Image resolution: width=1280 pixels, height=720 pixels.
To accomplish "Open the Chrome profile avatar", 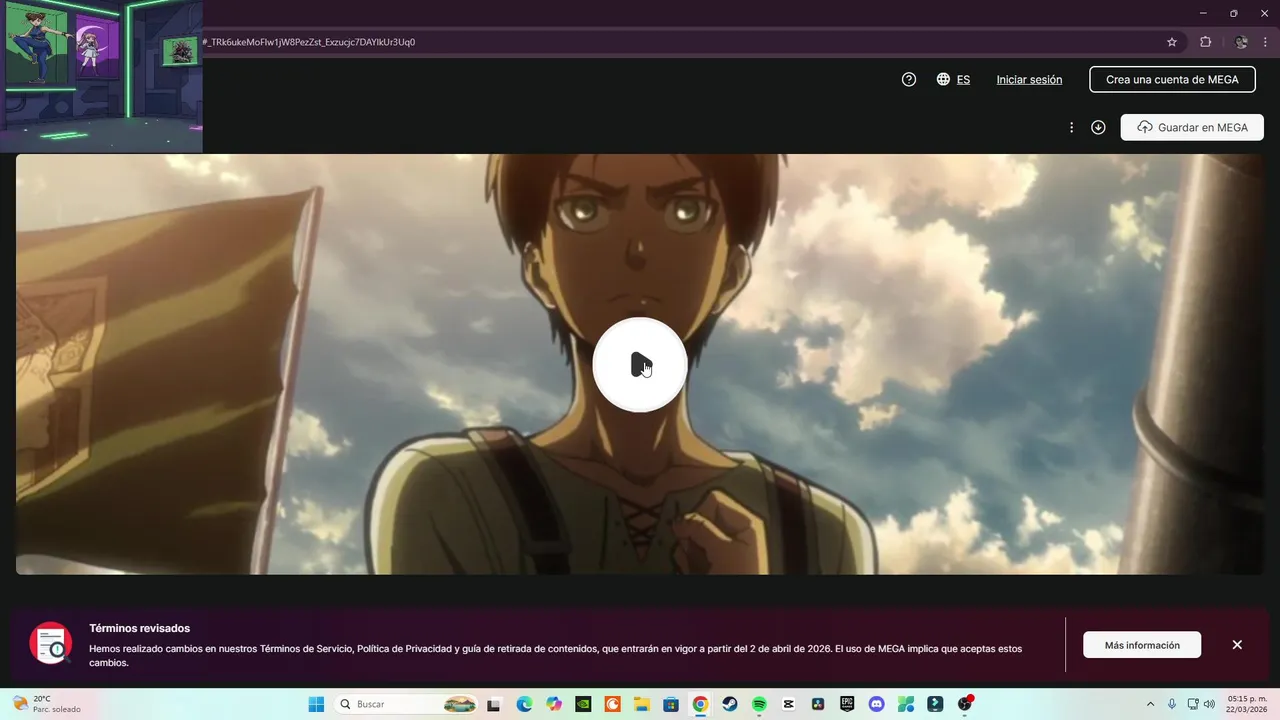I will tap(1241, 42).
